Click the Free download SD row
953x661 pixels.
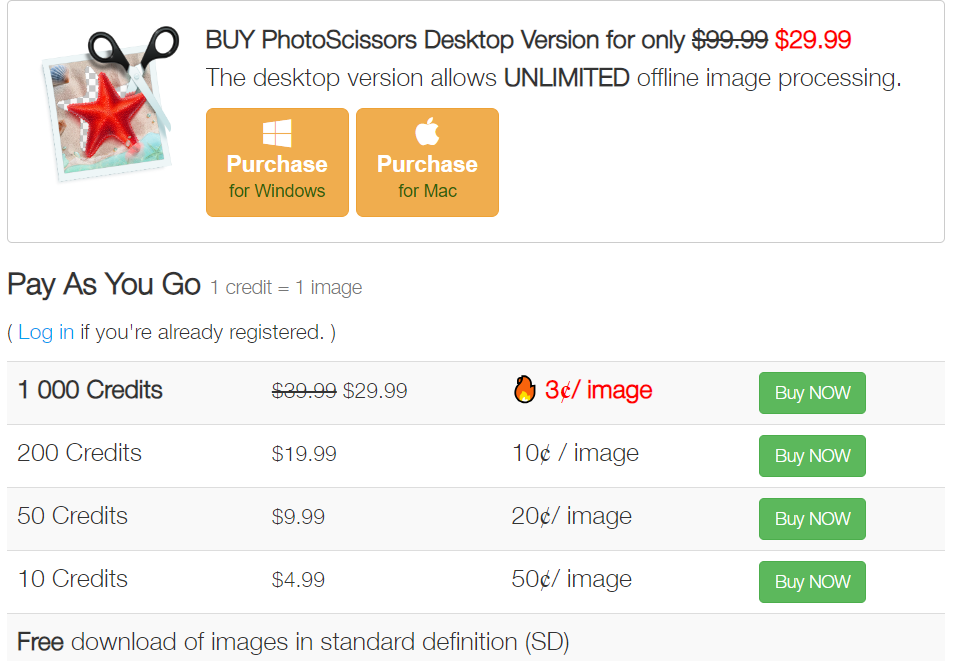click(293, 641)
